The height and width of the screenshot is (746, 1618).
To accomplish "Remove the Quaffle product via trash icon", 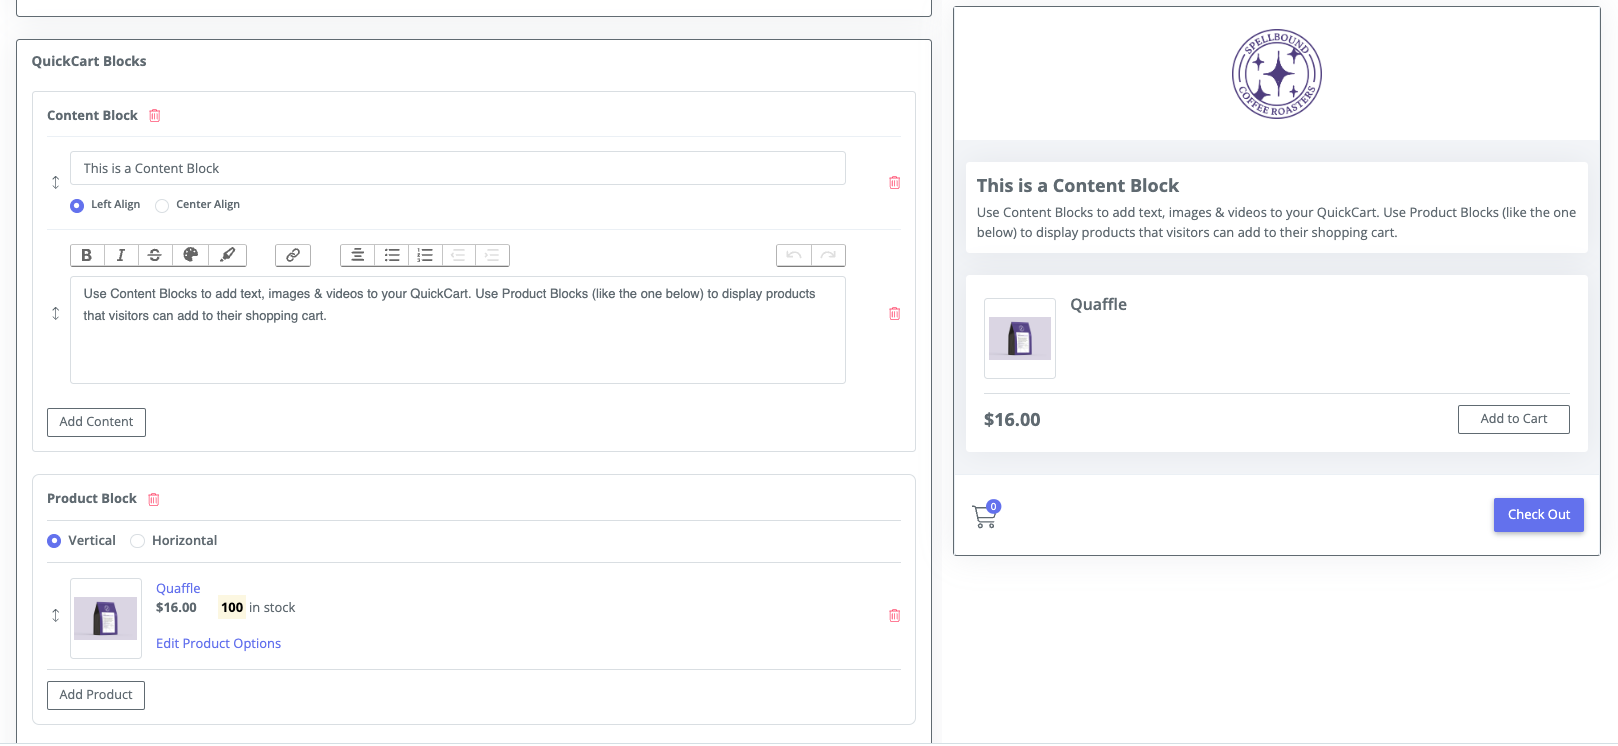I will tap(895, 615).
